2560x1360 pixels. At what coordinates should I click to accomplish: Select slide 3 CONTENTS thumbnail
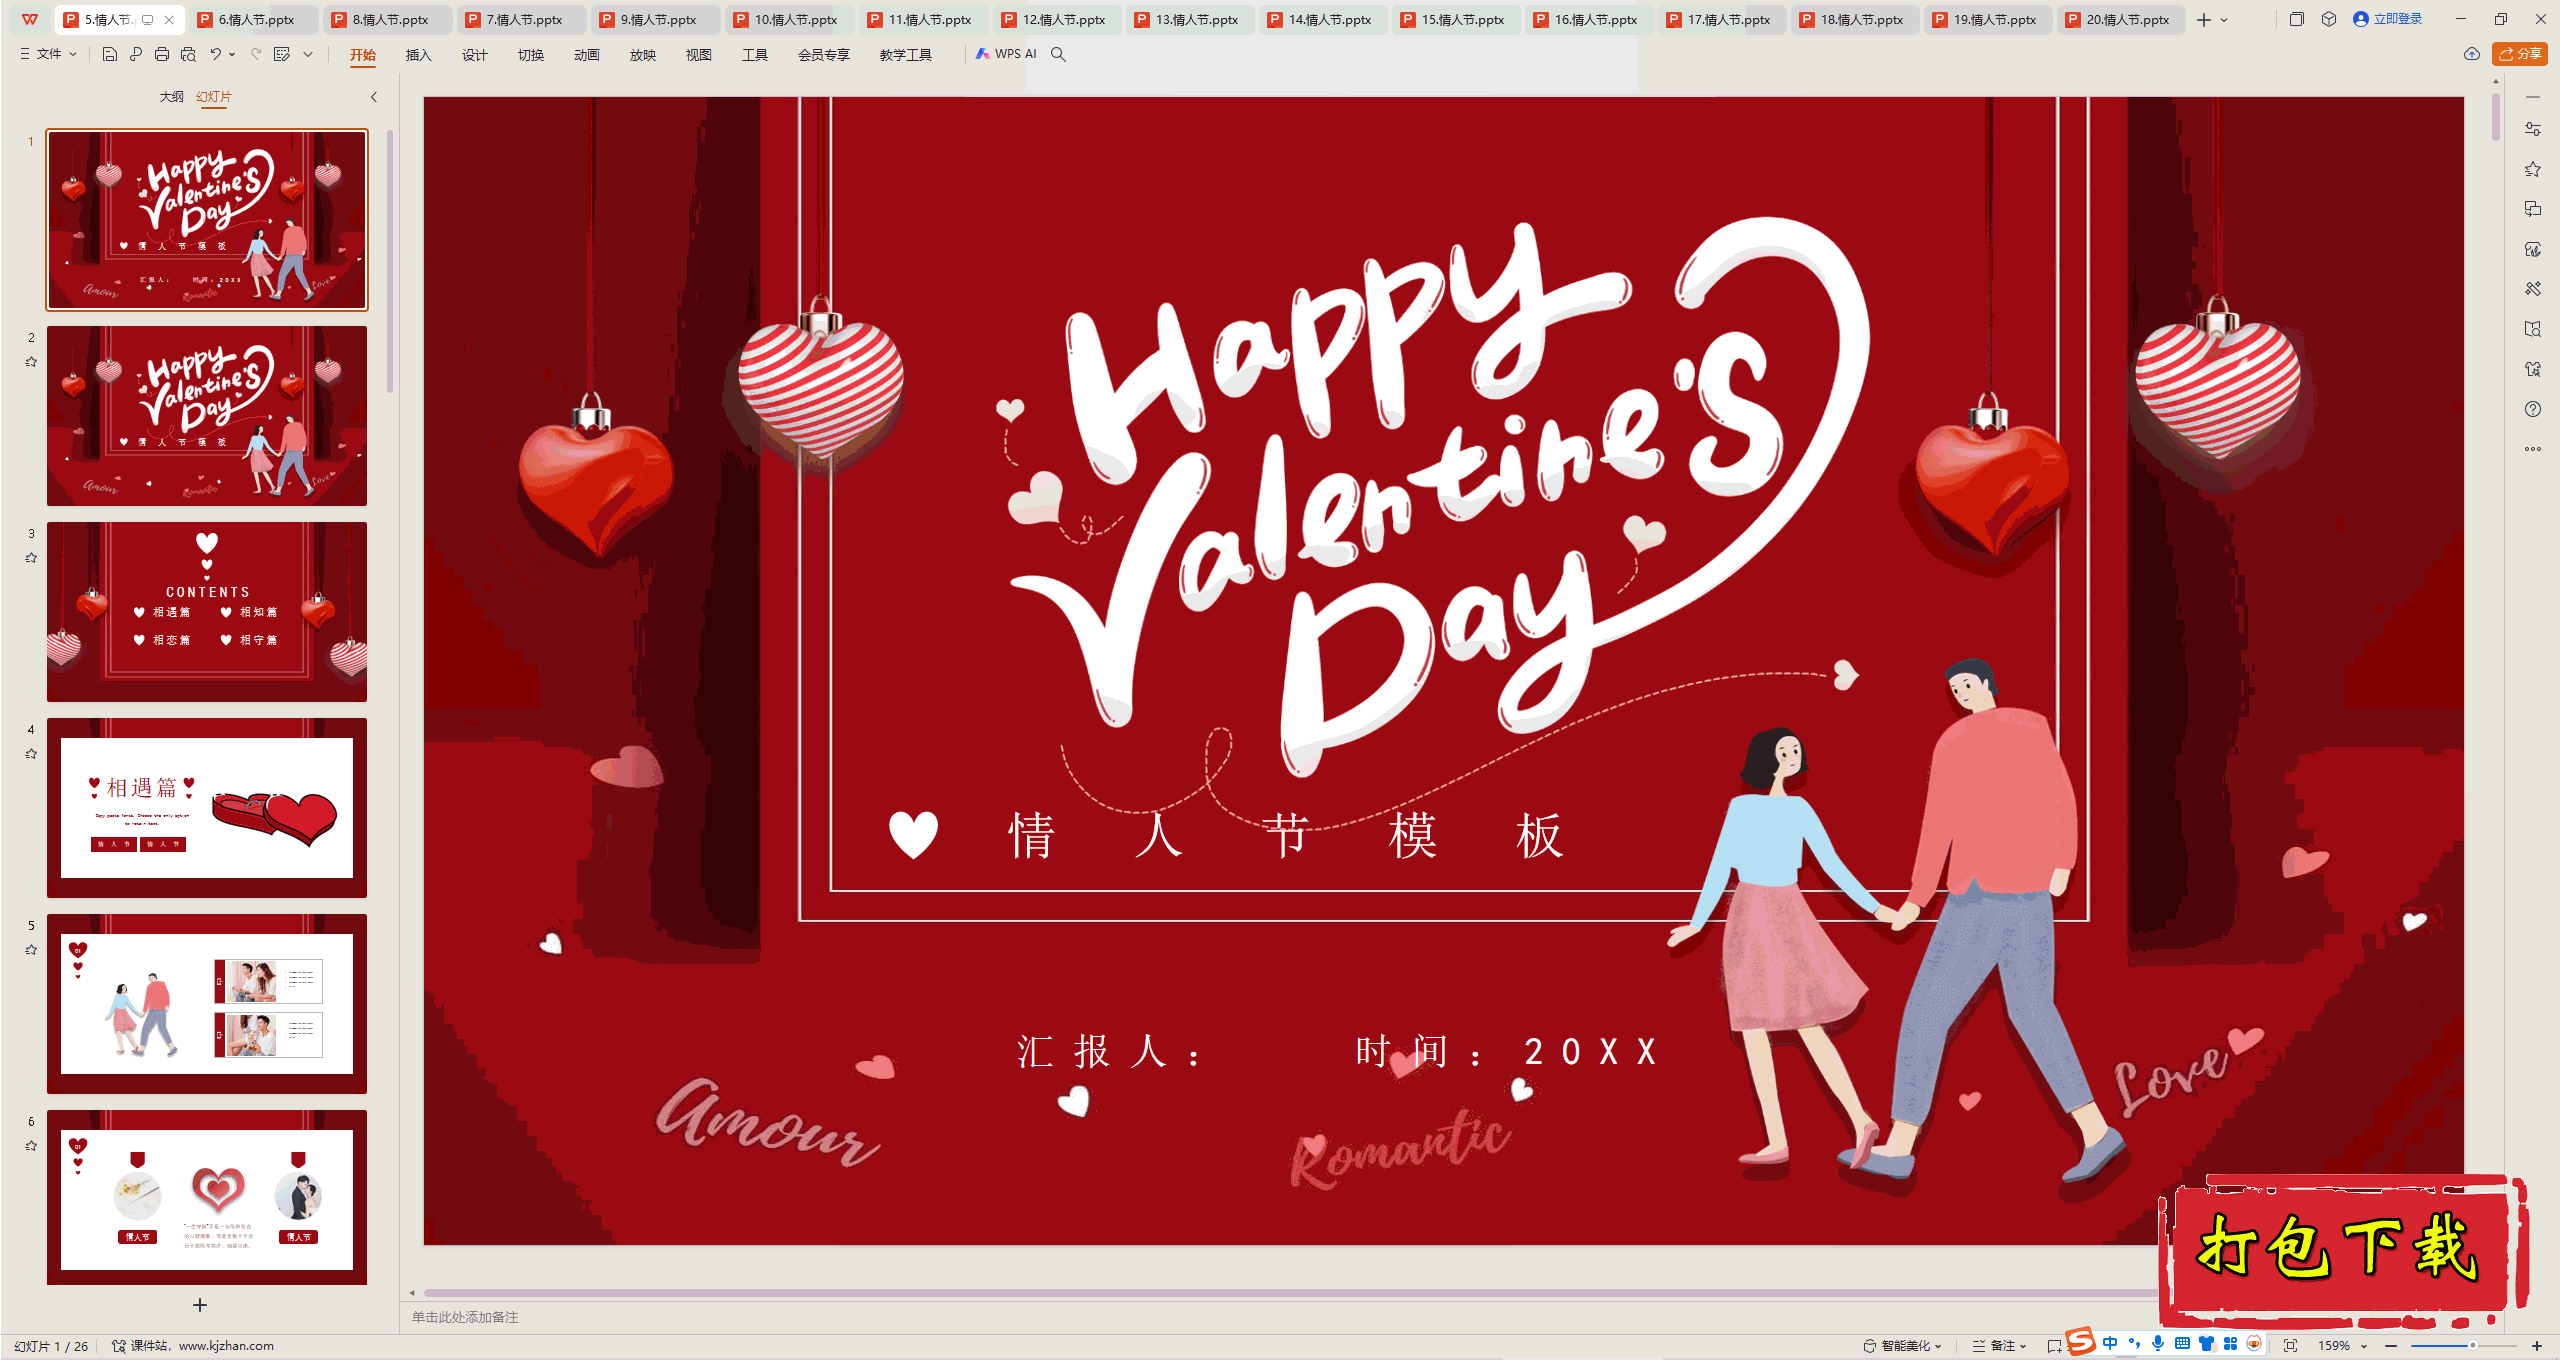207,611
